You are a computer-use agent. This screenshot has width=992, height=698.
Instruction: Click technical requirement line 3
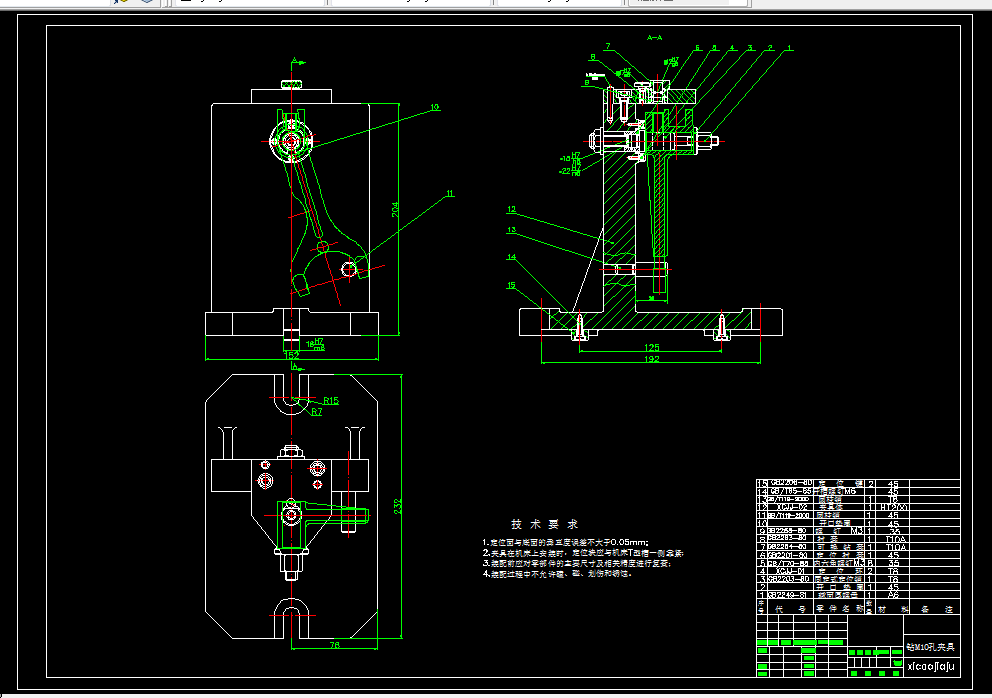click(x=576, y=563)
